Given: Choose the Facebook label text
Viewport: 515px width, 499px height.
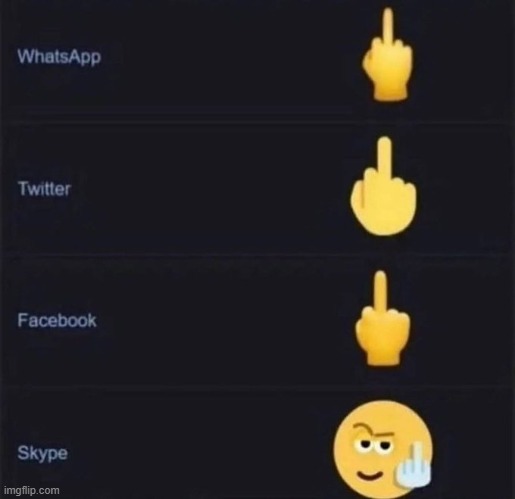Looking at the screenshot, I should tap(57, 320).
